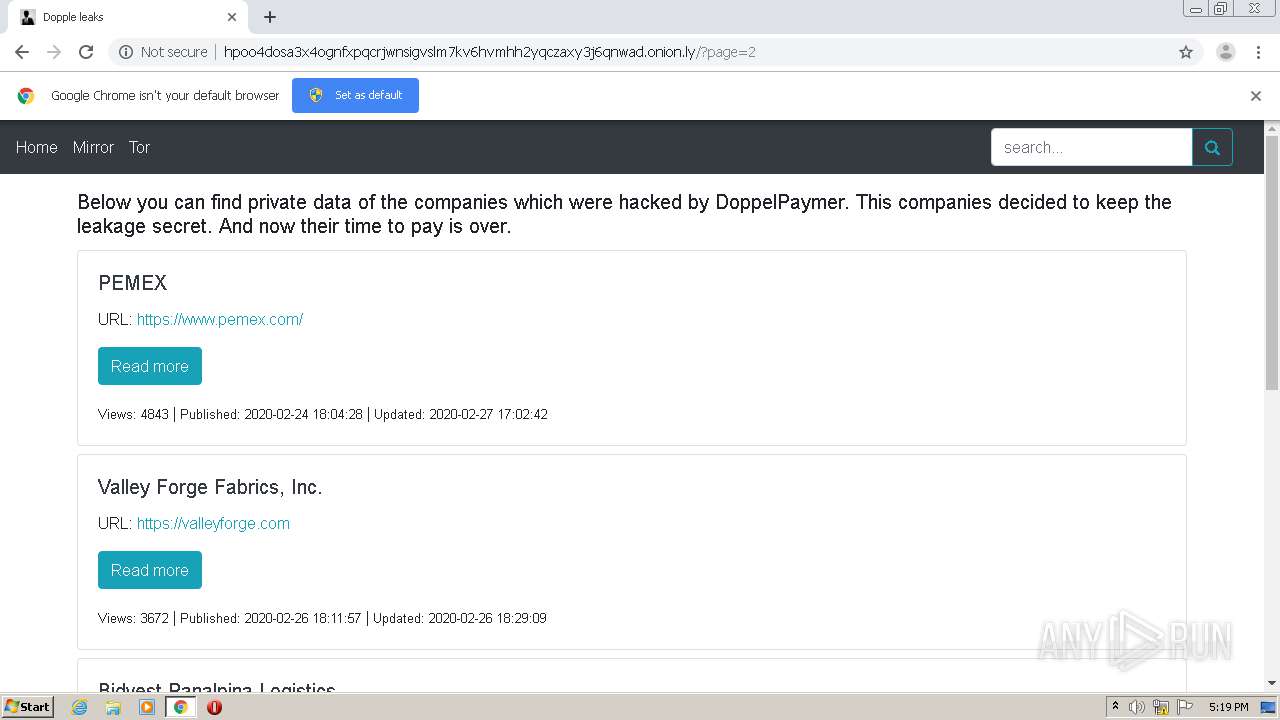The image size is (1280, 720).
Task: Click the Set as default button
Action: pyautogui.click(x=355, y=95)
